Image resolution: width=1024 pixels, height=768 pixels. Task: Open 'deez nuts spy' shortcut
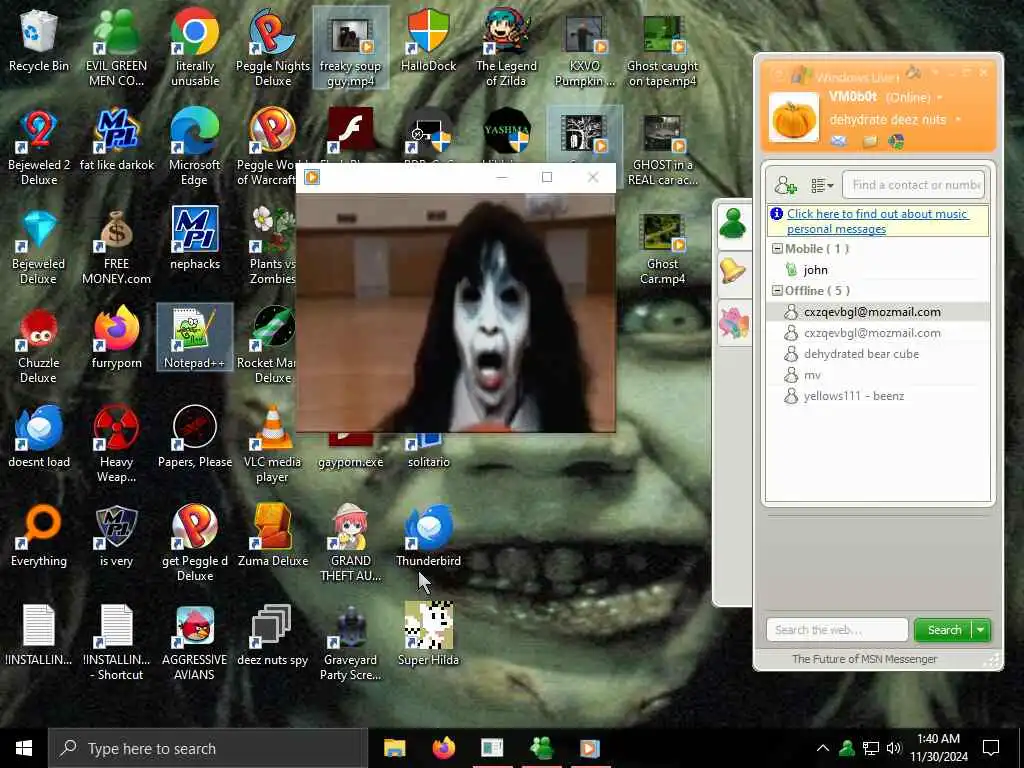click(272, 635)
